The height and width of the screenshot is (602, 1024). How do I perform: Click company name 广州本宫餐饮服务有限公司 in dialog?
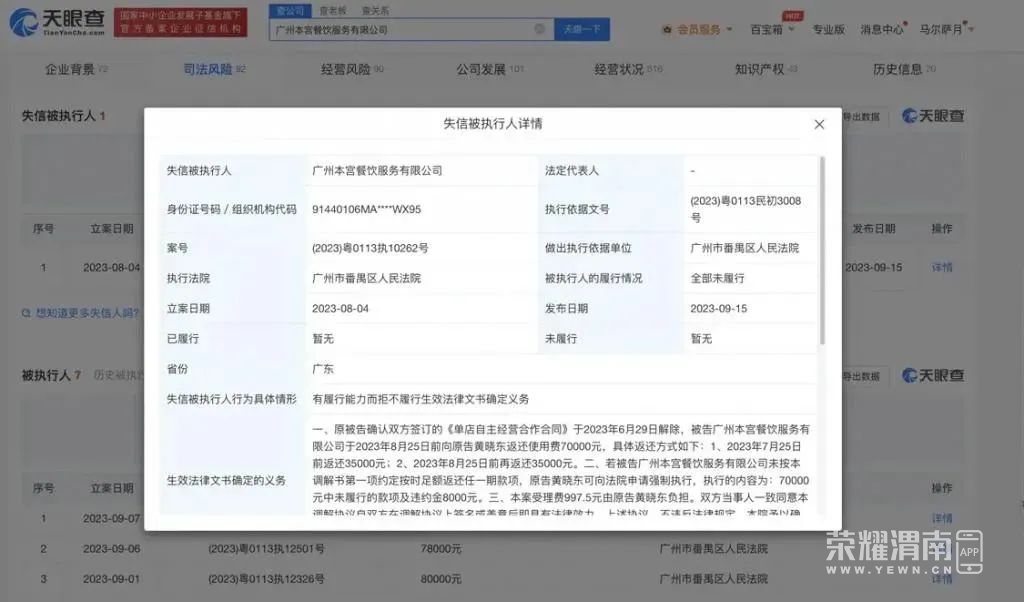[x=377, y=170]
